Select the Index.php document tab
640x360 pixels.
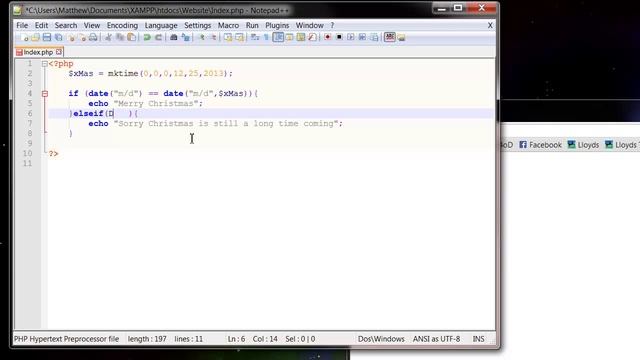point(38,52)
